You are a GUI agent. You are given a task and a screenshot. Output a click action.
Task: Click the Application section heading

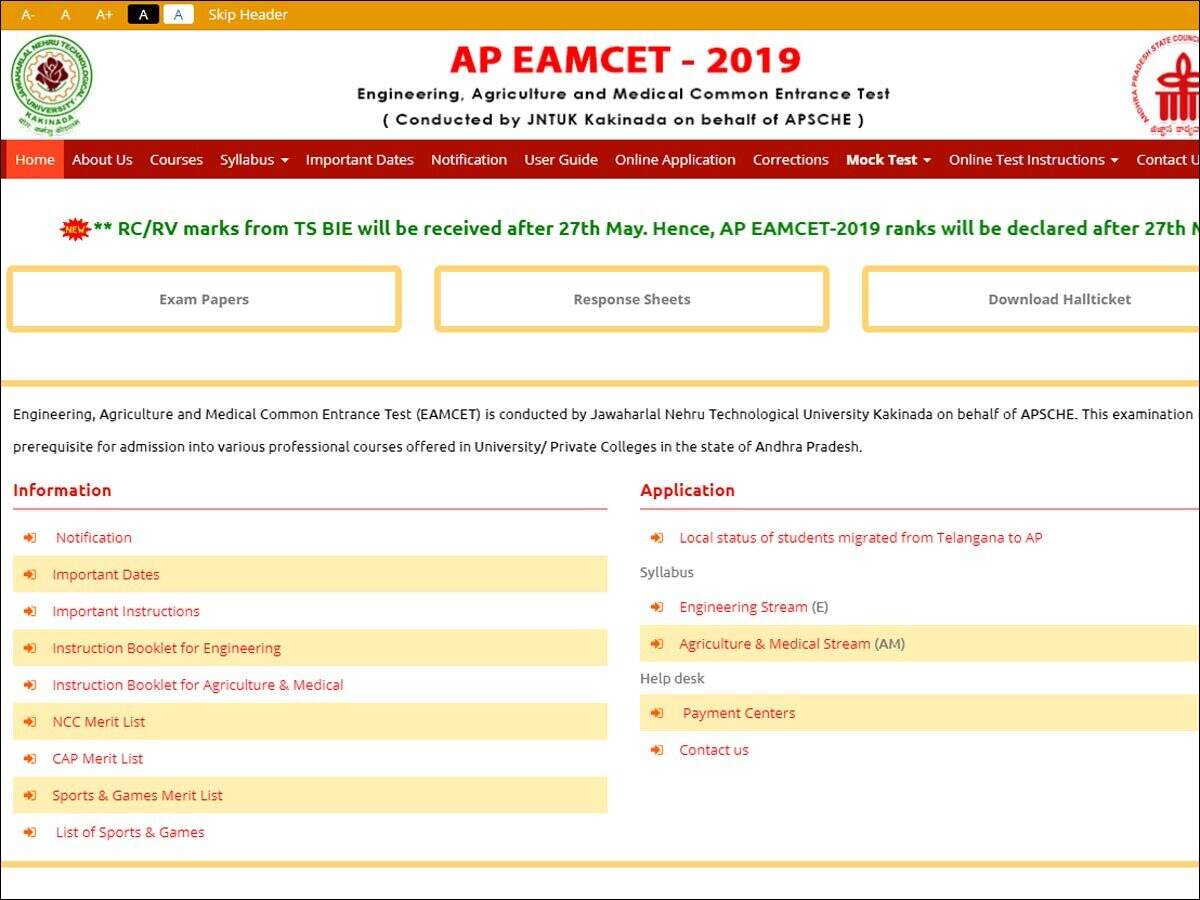(x=687, y=491)
